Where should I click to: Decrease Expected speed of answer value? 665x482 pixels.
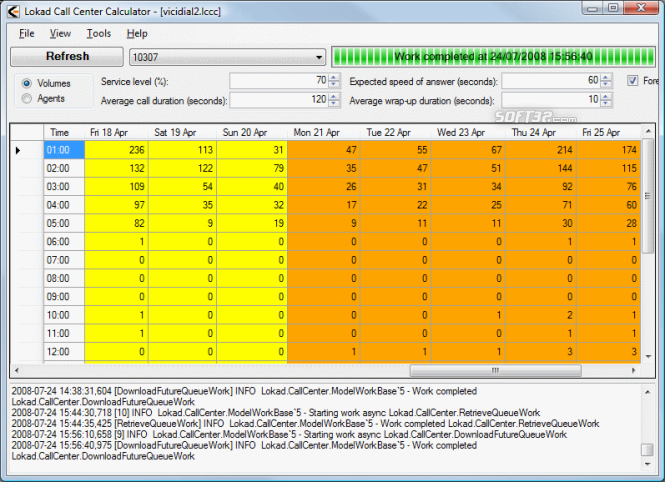pyautogui.click(x=606, y=84)
